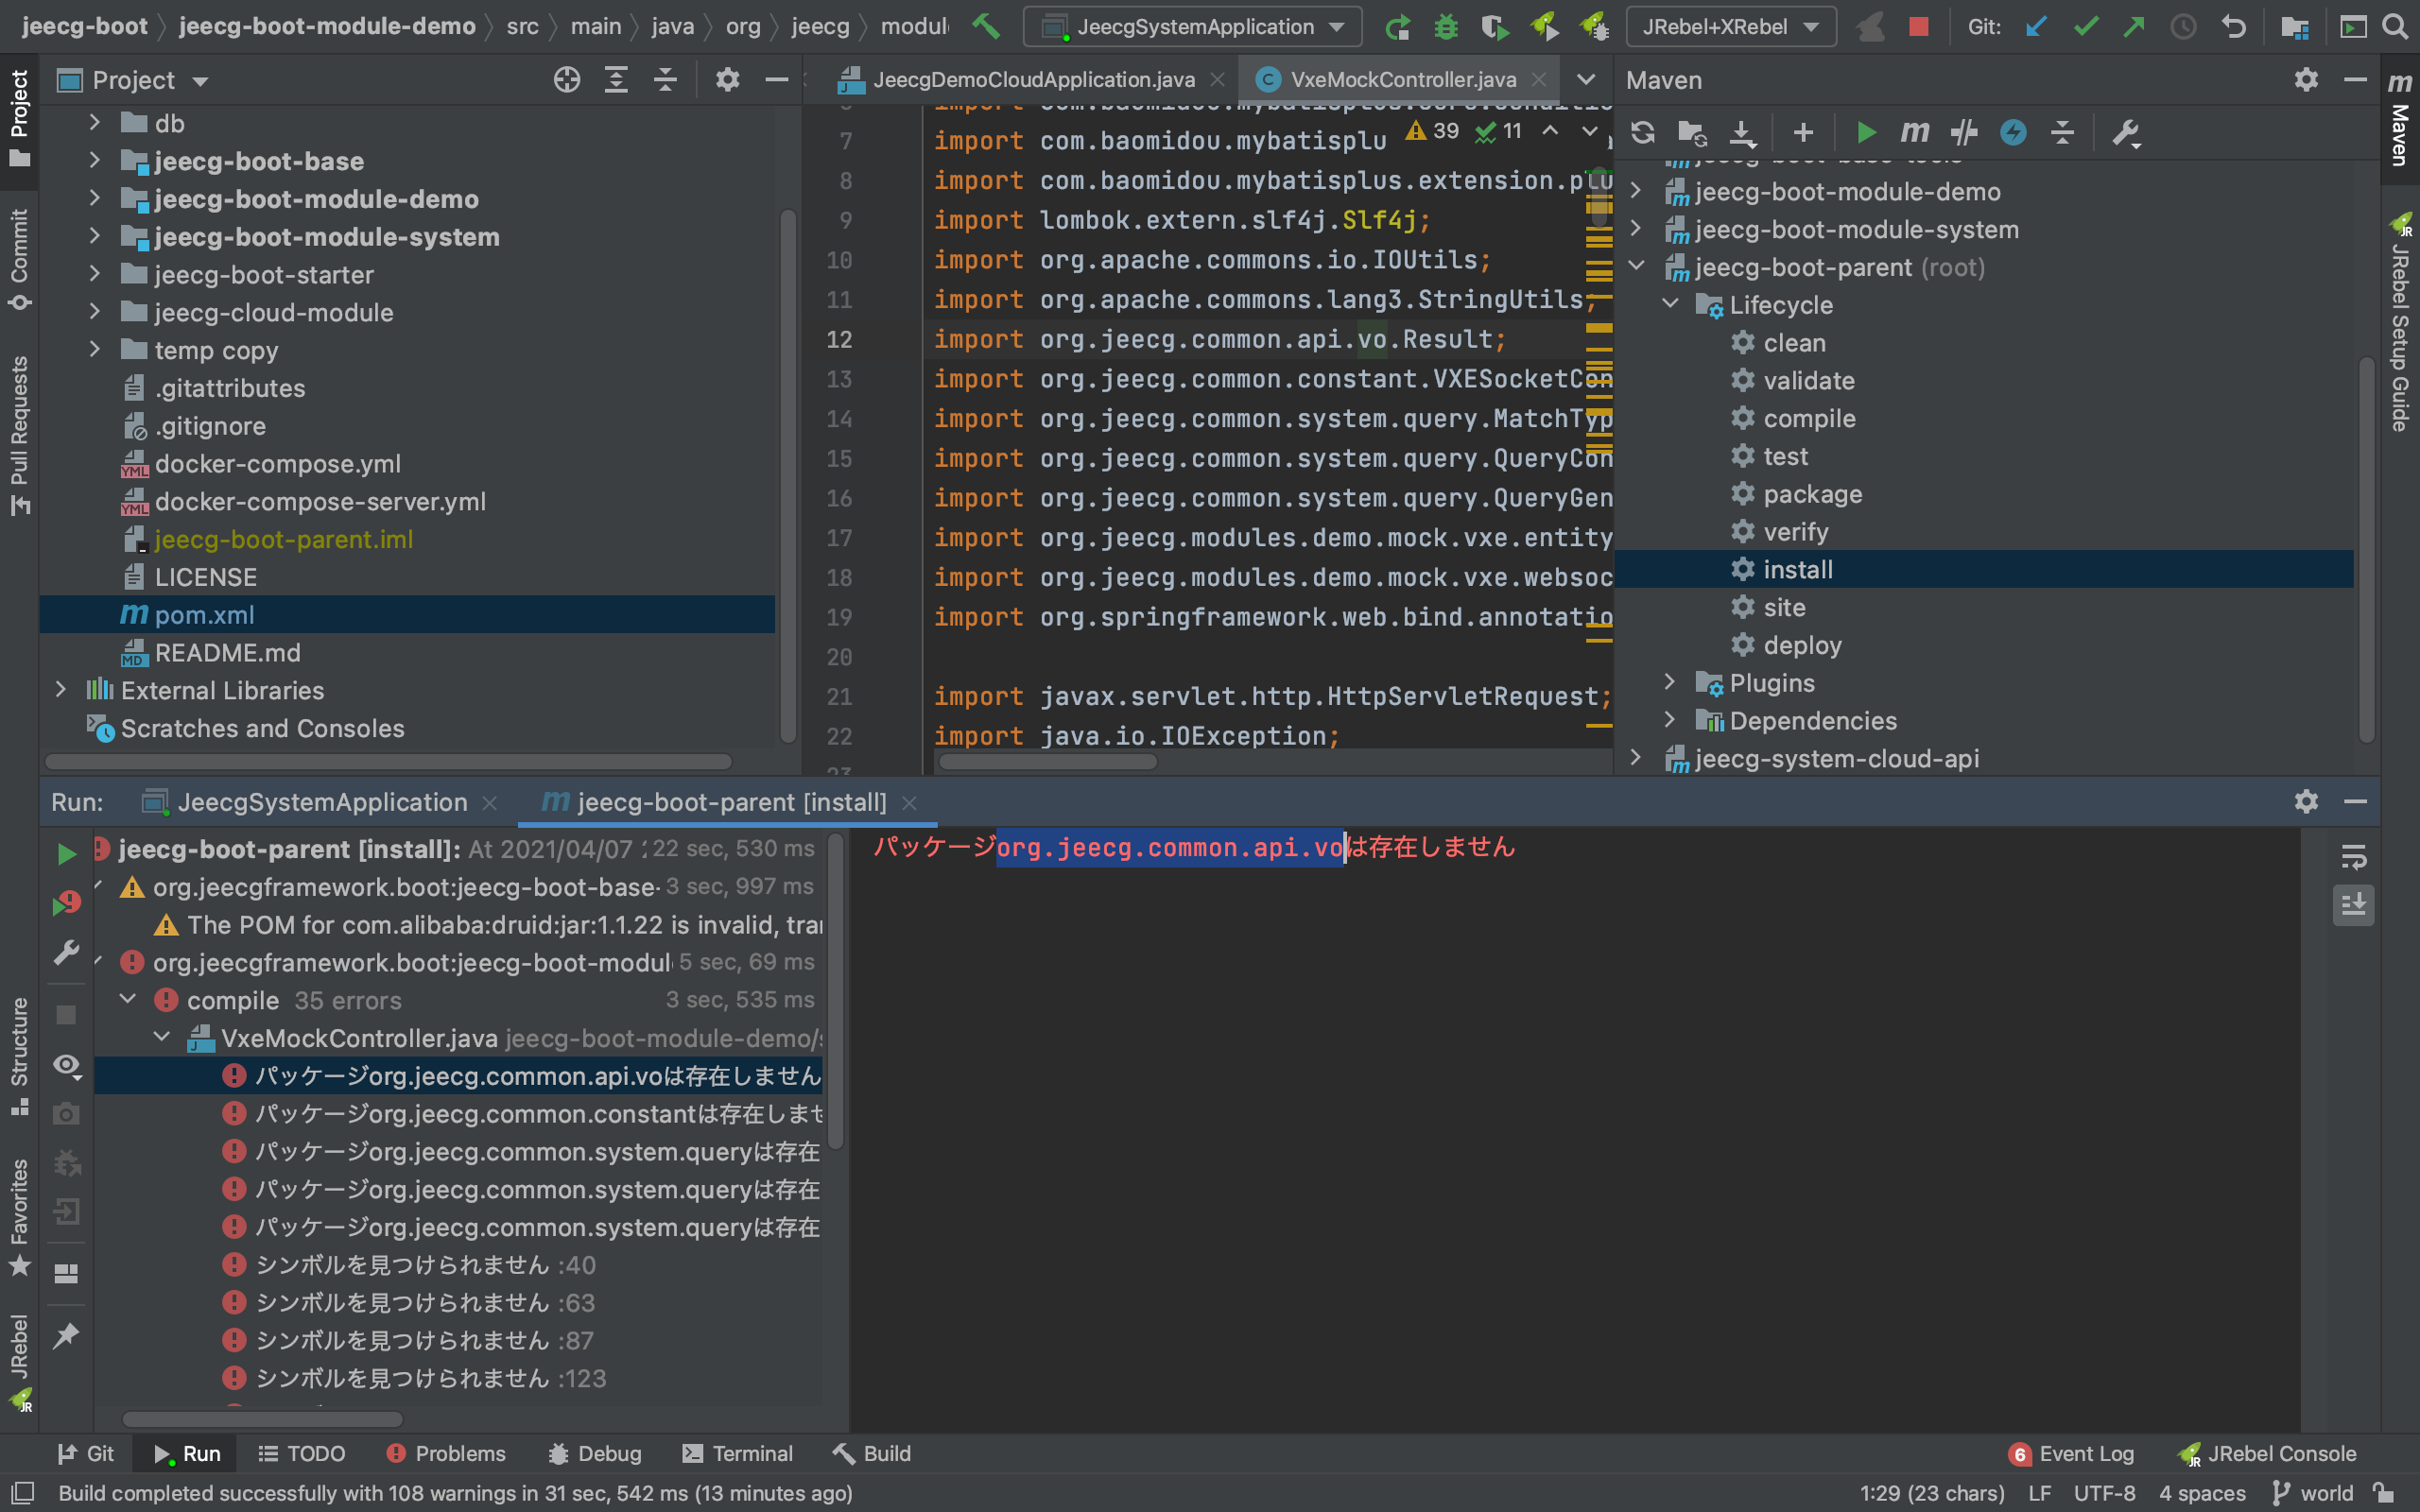Screen dimensions: 2420x1512
Task: Click the UTF-8 encoding in status bar
Action: (2104, 1493)
